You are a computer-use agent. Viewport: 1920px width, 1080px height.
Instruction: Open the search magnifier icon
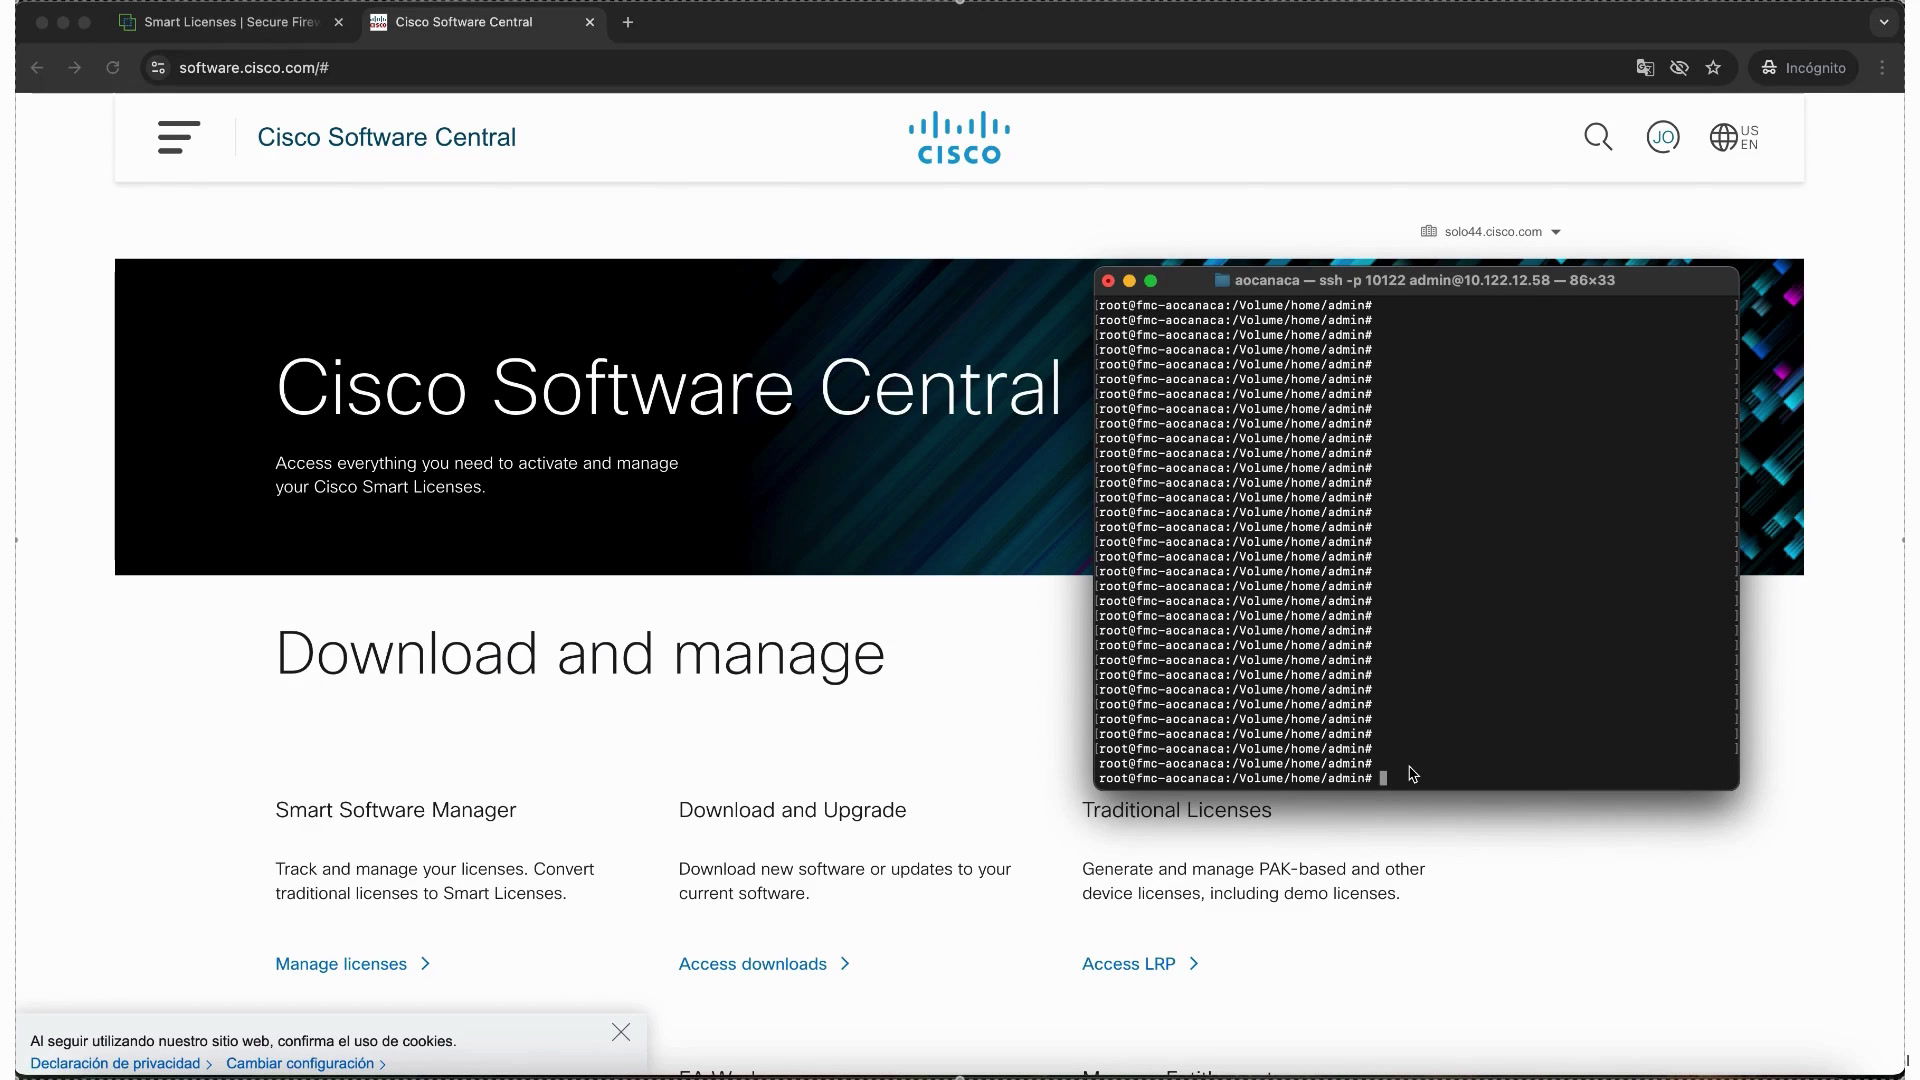tap(1598, 137)
